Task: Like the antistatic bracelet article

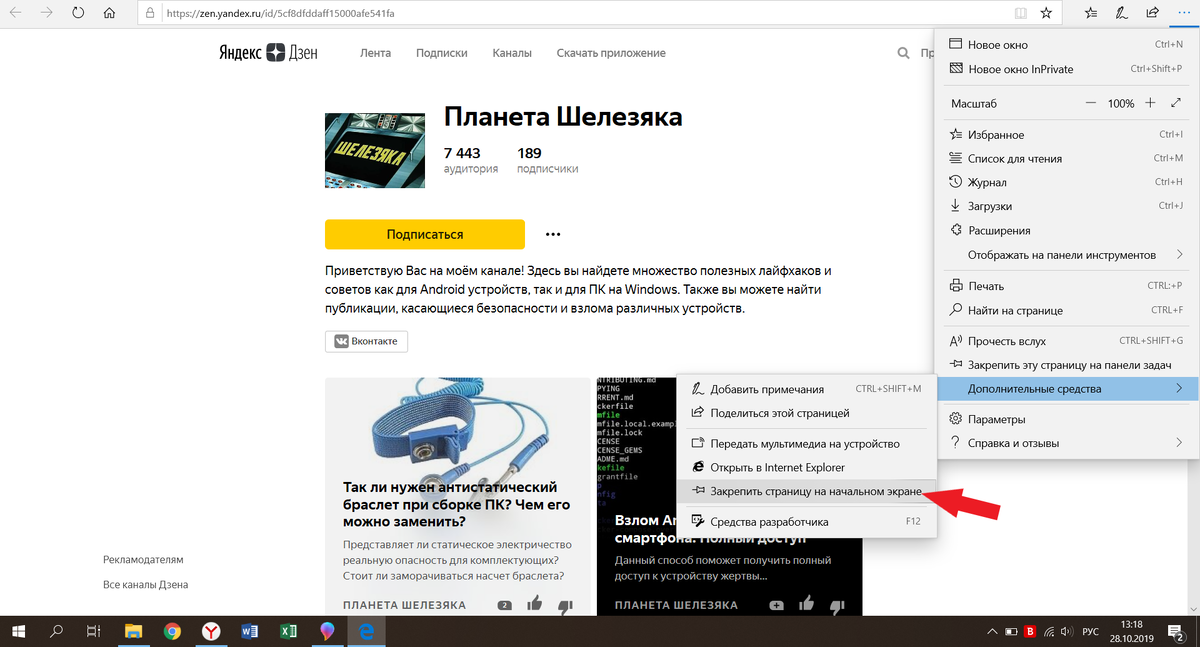Action: (535, 604)
